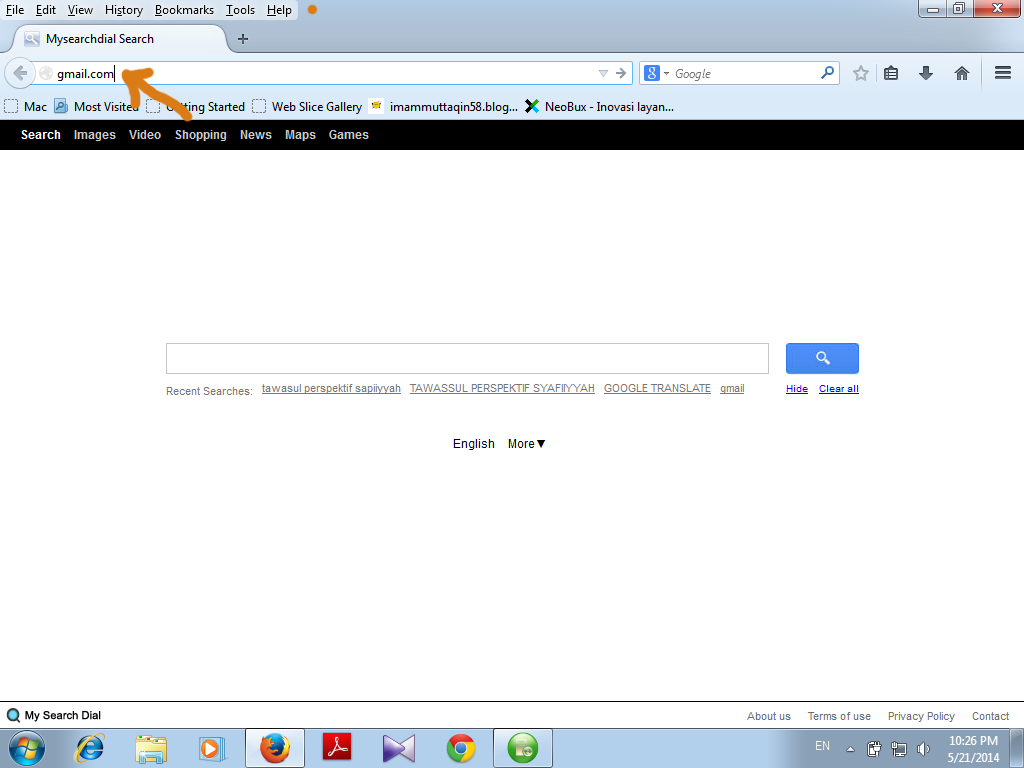Click the blue magnifier search button
The height and width of the screenshot is (768, 1024).
tap(821, 358)
